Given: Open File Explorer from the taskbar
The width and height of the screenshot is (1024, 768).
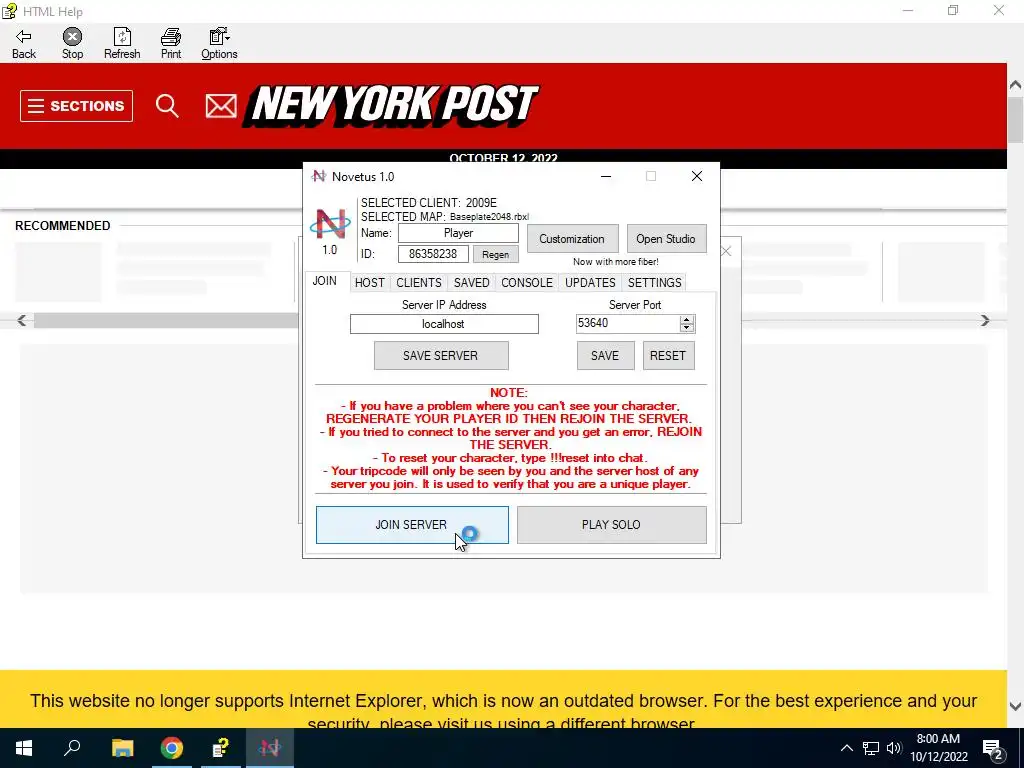Looking at the screenshot, I should (122, 748).
